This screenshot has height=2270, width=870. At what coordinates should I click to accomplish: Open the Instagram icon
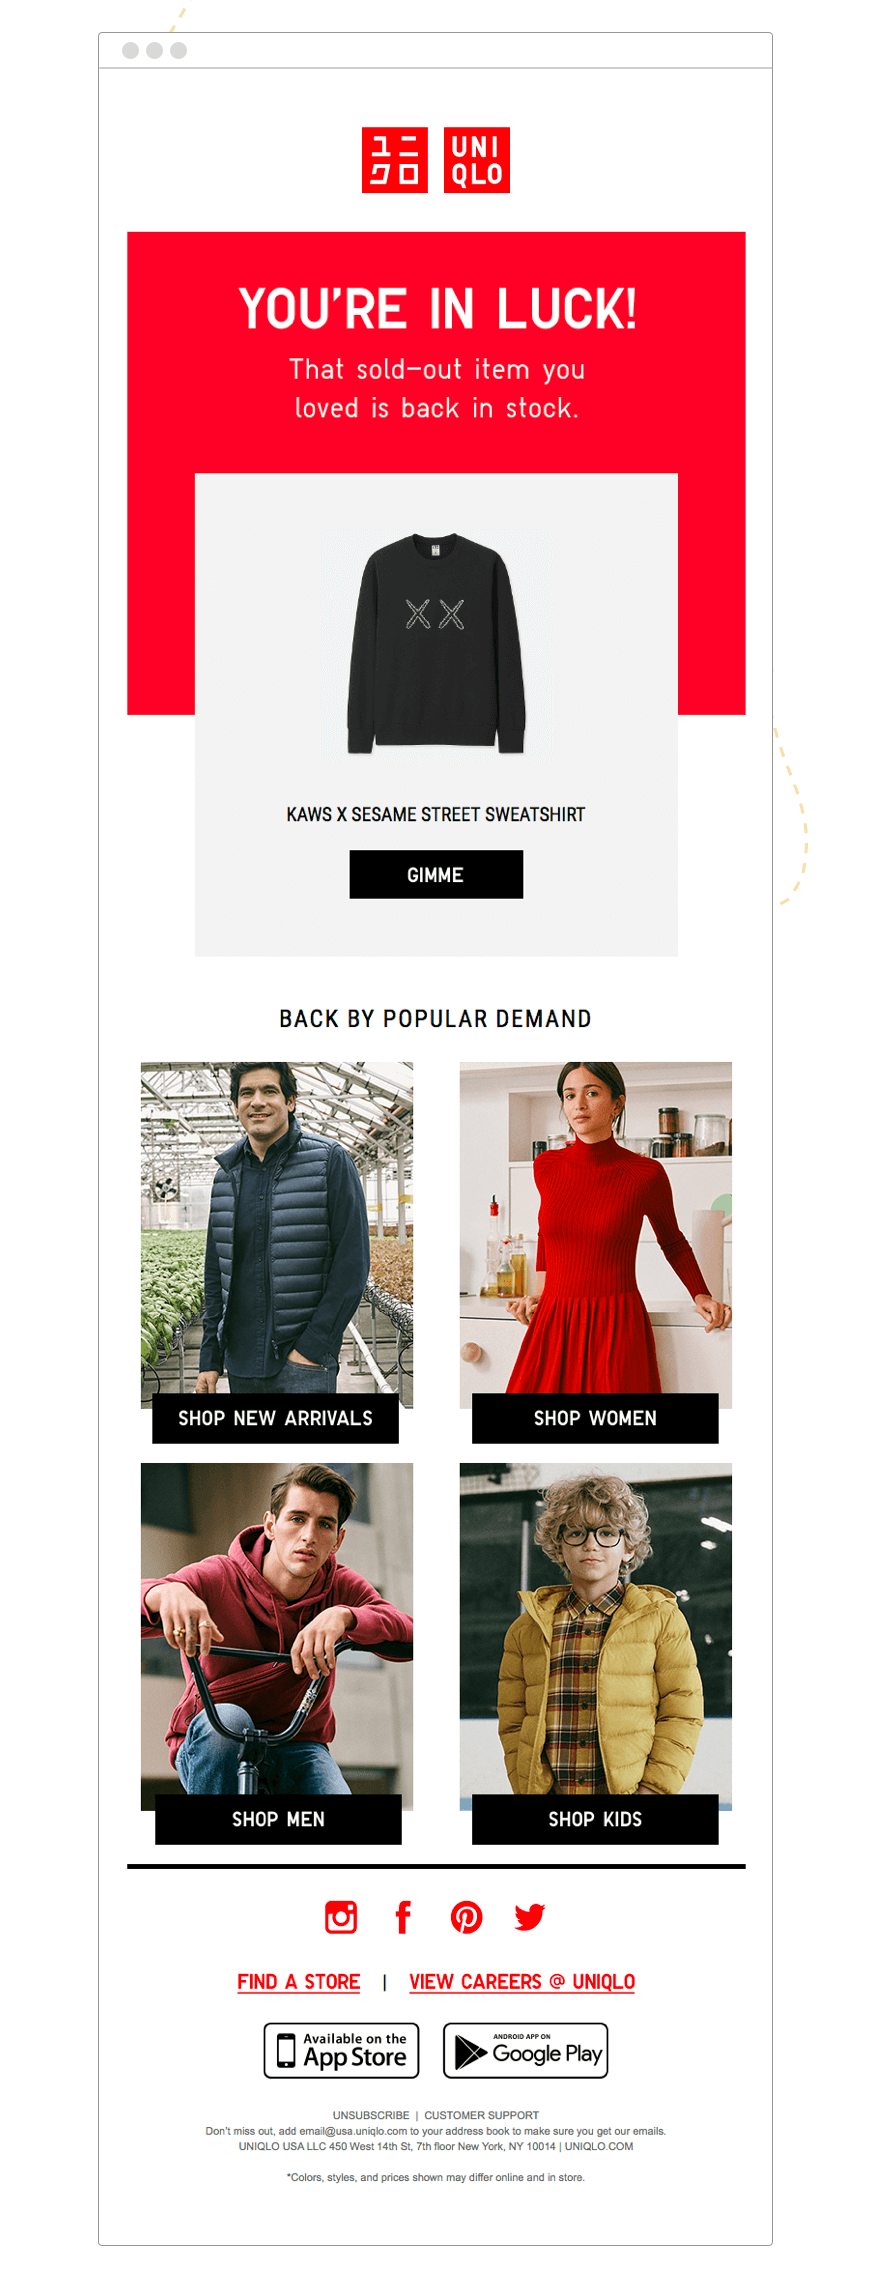(341, 1916)
